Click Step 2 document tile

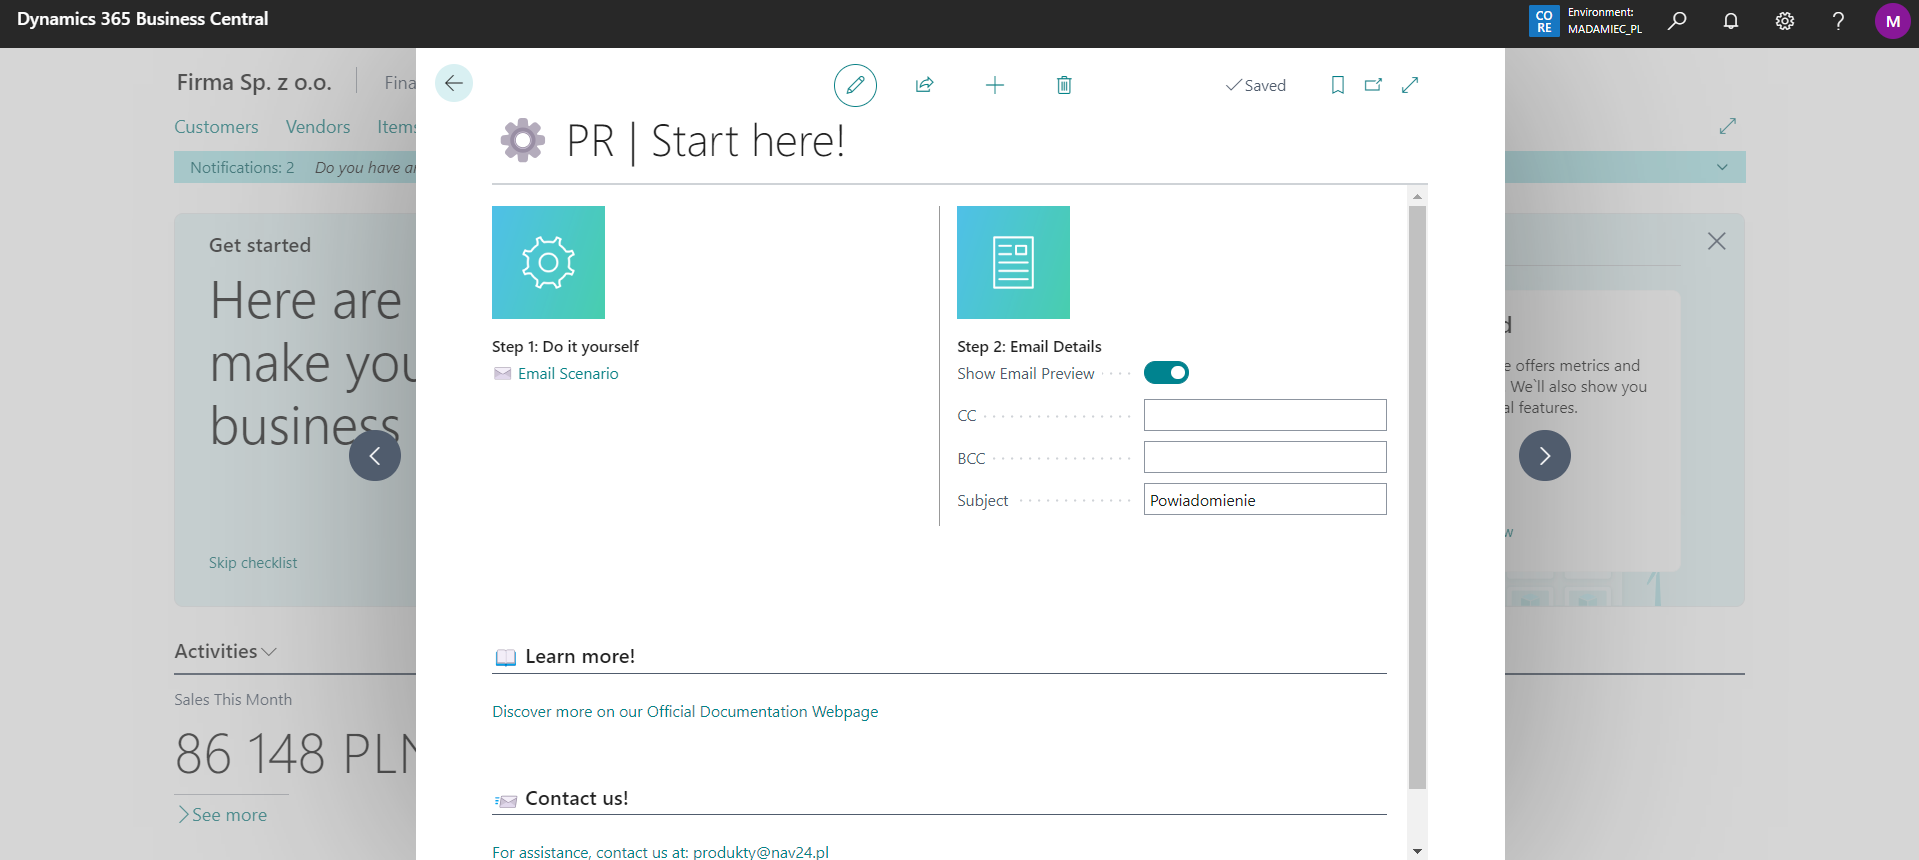point(1013,262)
